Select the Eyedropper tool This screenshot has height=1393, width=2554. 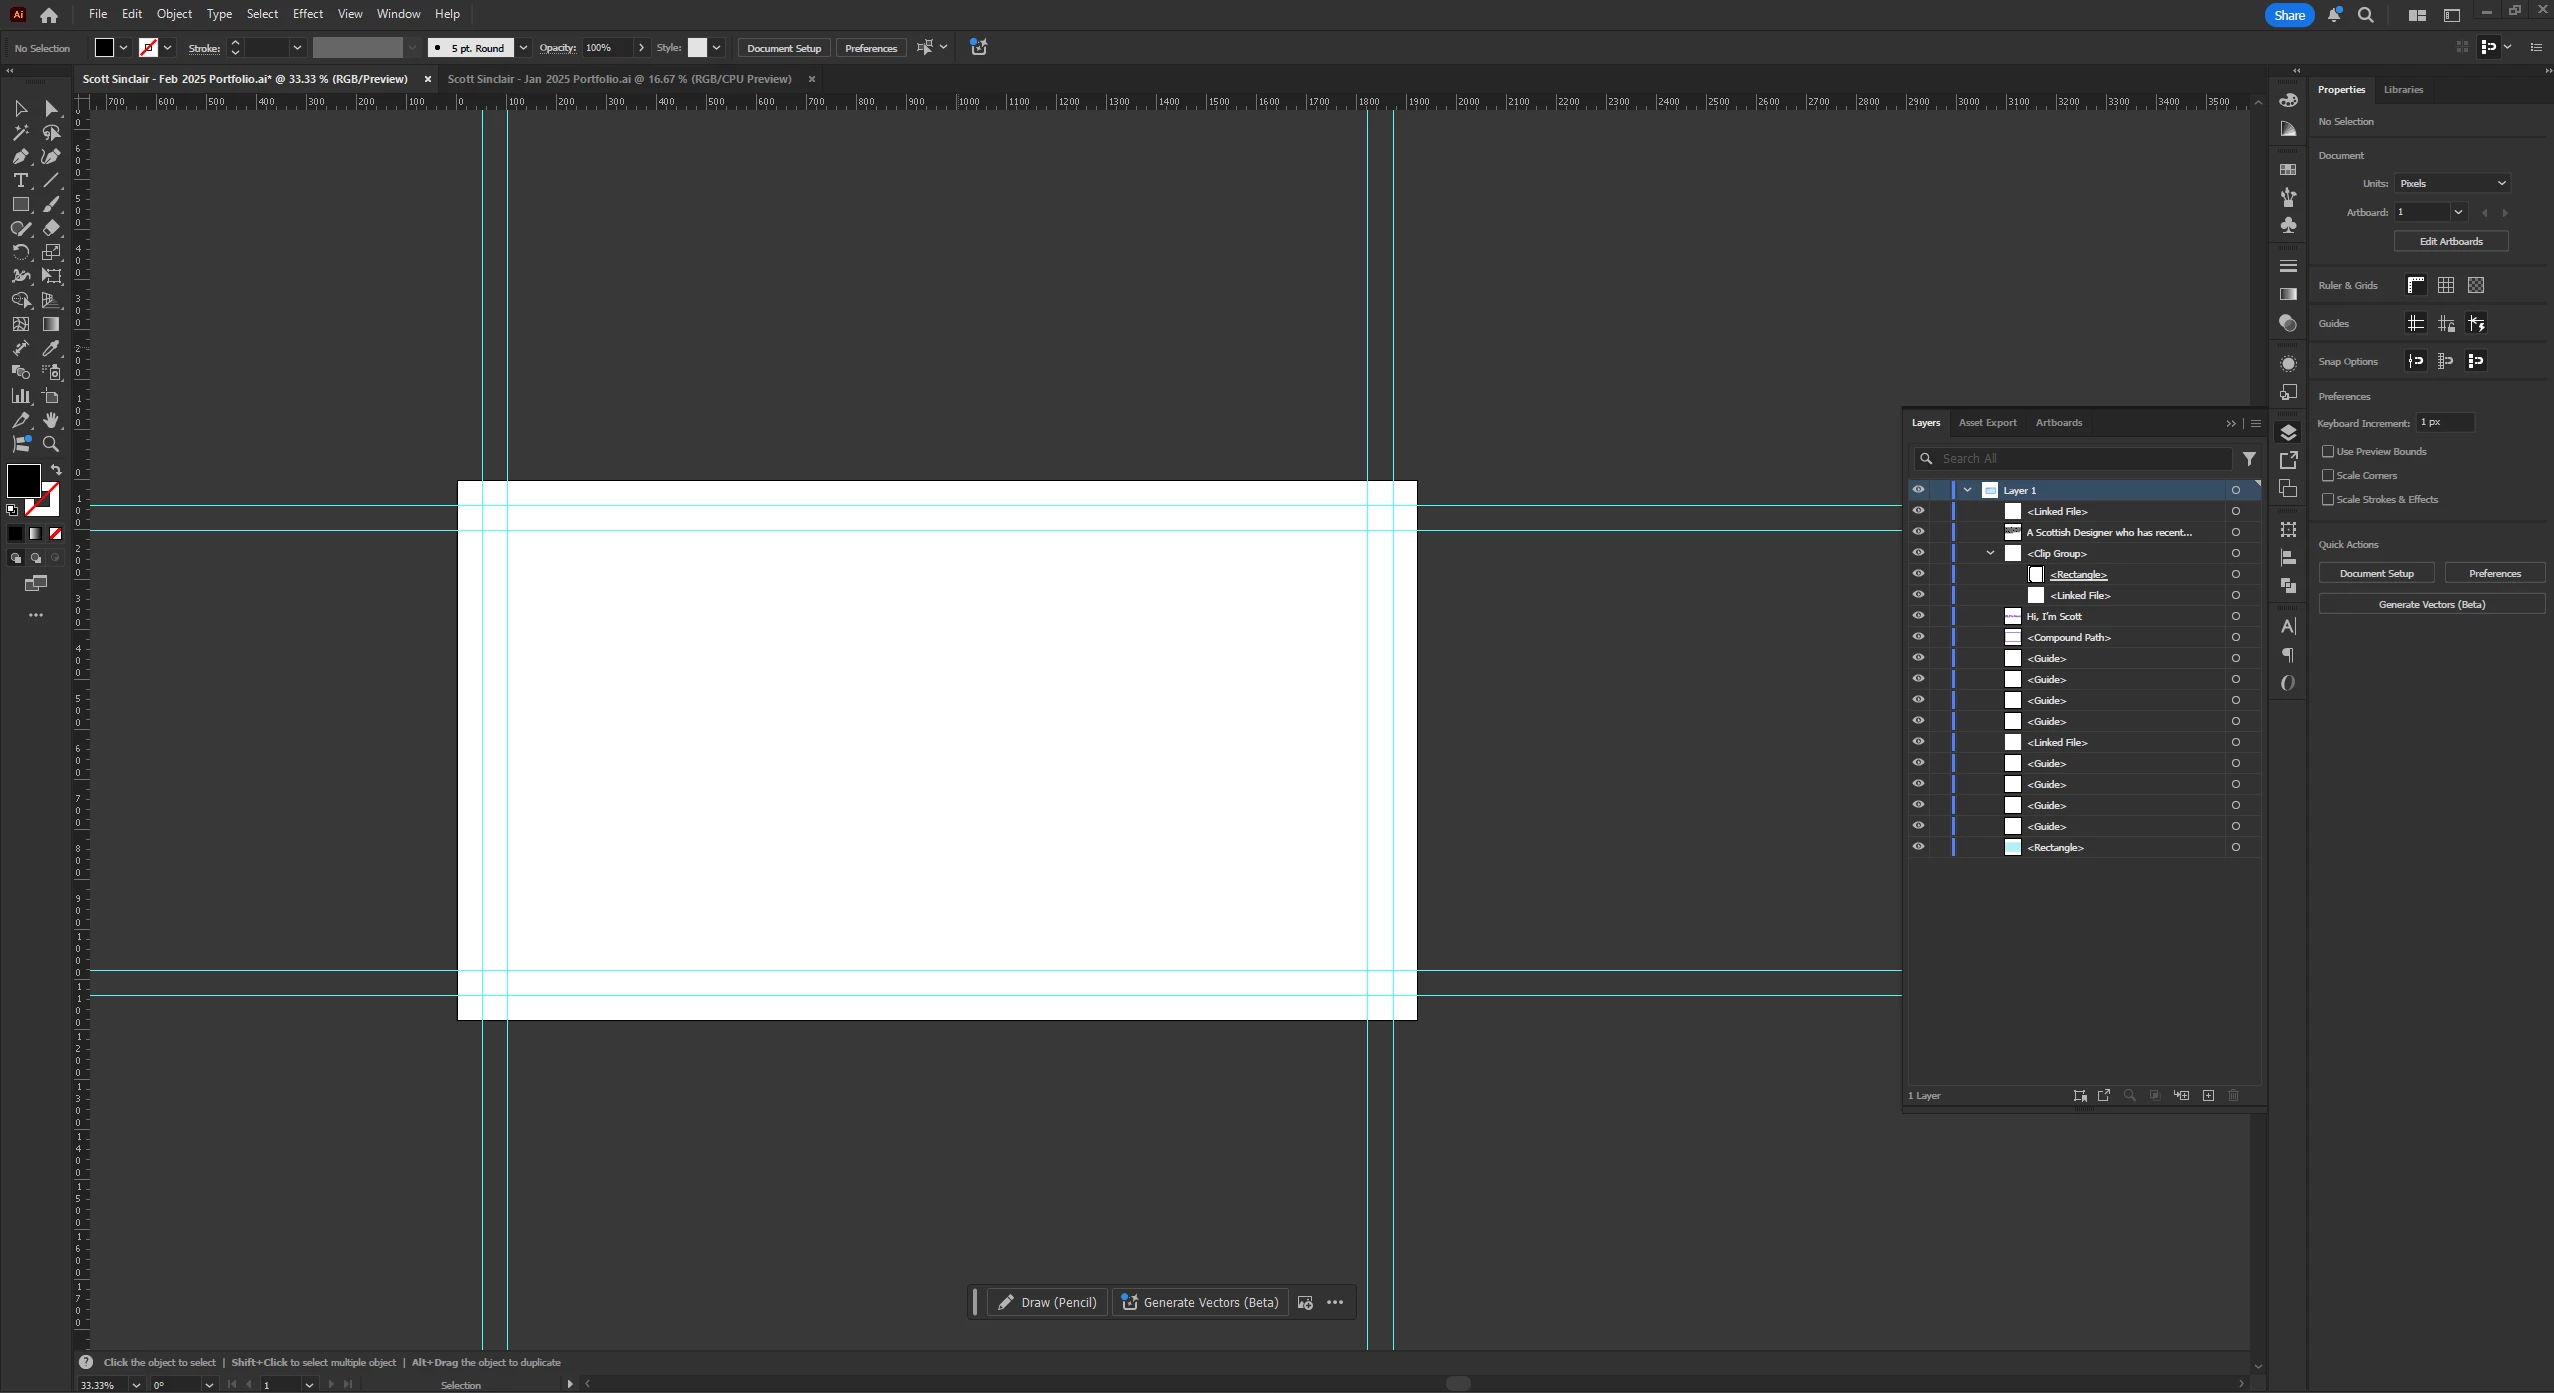tap(51, 348)
